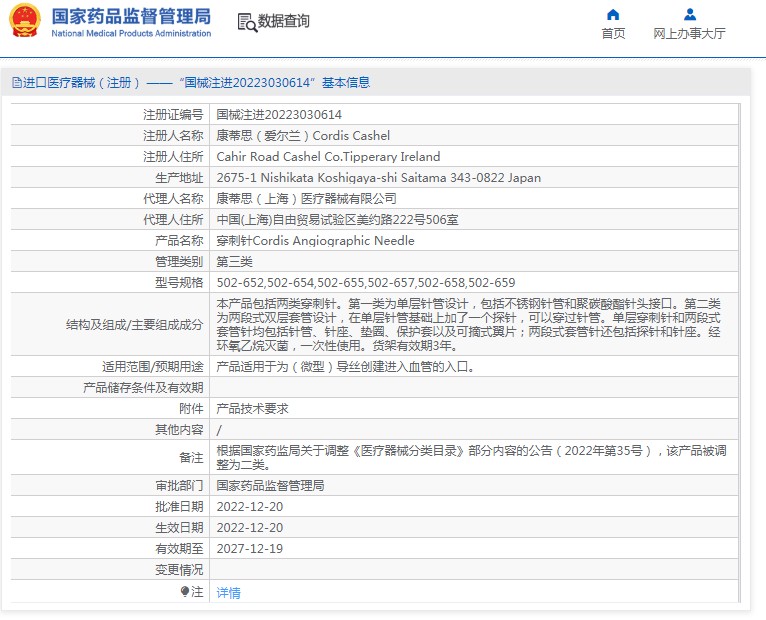Viewport: 766px width, 620px height.
Task: Click the 生产地址 row label
Action: [179, 178]
